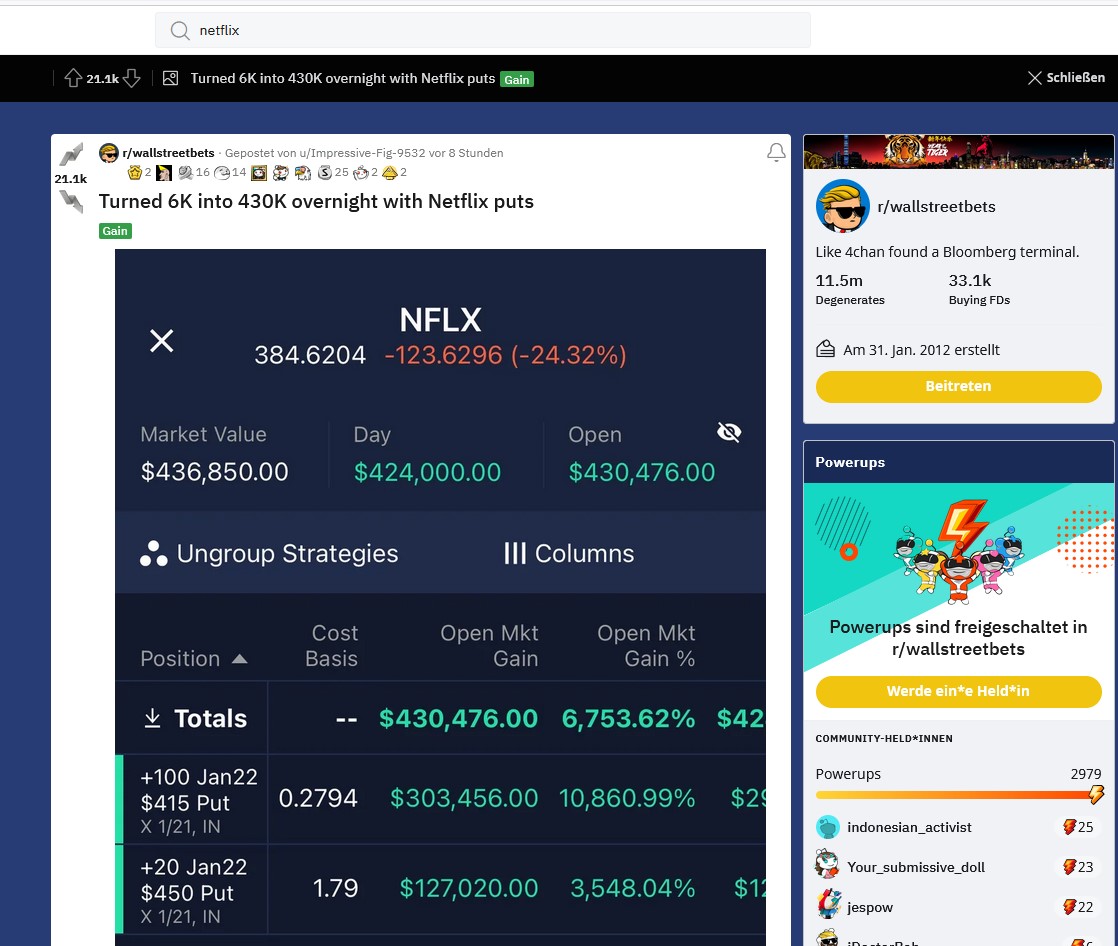Click the sidebar tiger banner image
The width and height of the screenshot is (1118, 946).
click(x=958, y=152)
